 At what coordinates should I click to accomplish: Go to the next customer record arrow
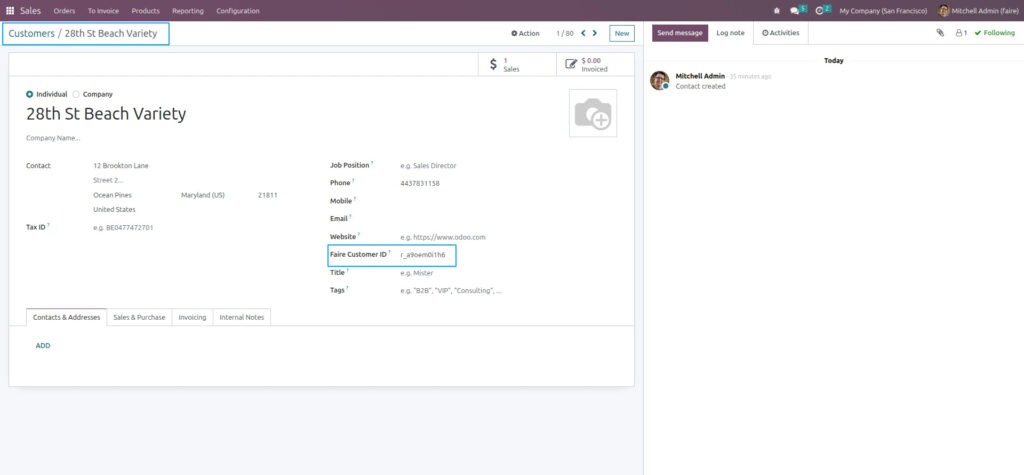pos(595,33)
